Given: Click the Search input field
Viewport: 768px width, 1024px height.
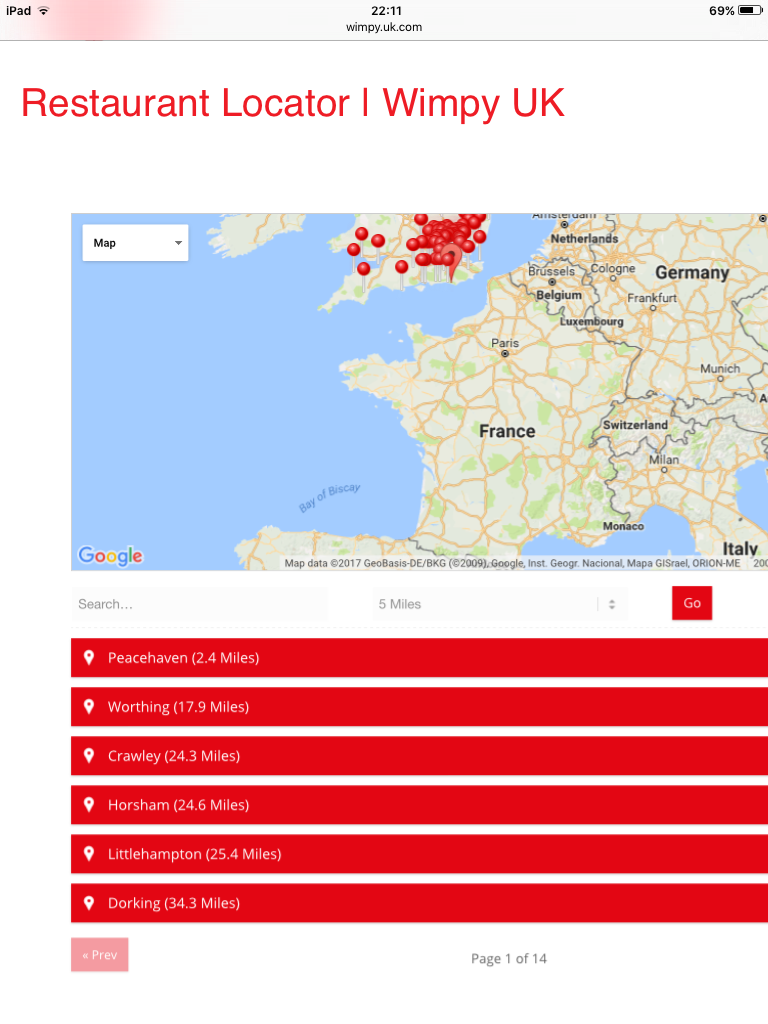Looking at the screenshot, I should coord(199,604).
